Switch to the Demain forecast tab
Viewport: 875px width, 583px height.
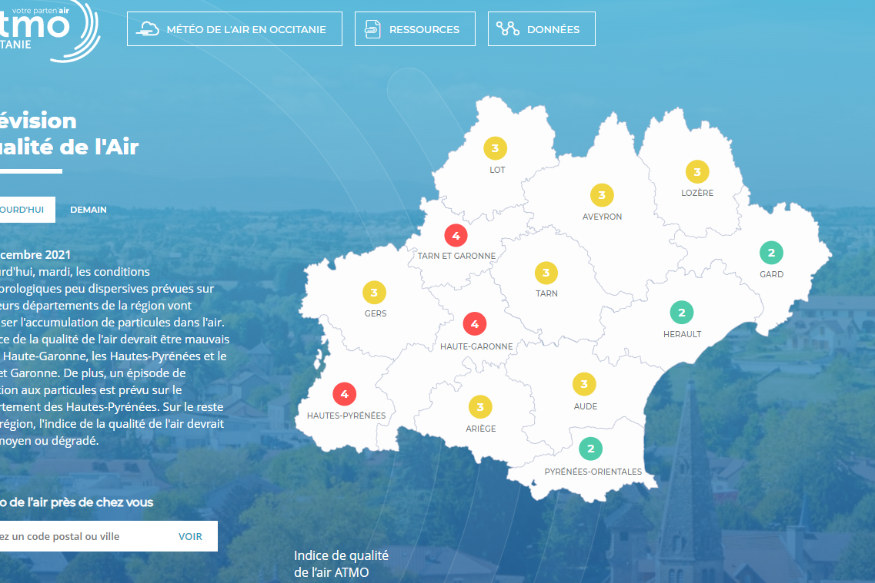[x=88, y=210]
